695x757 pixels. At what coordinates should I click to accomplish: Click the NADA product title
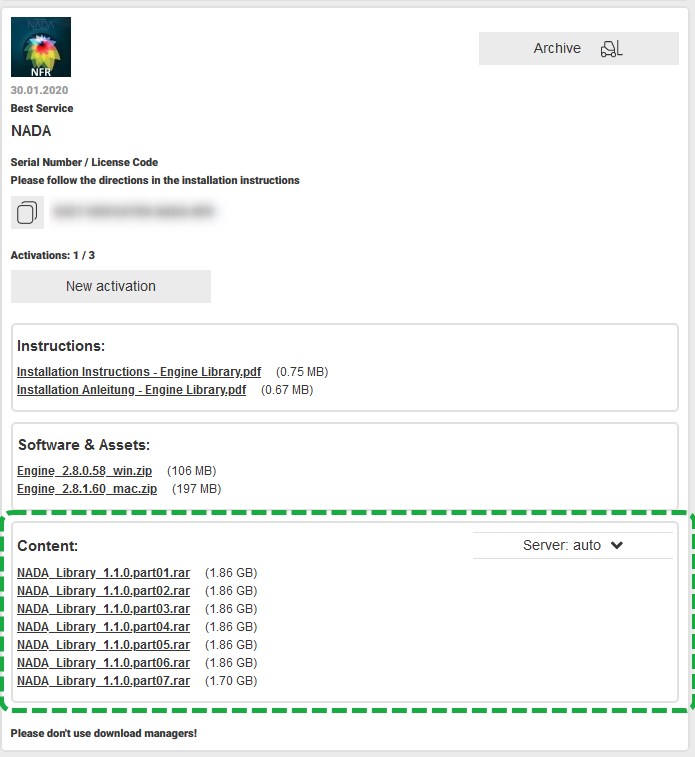[31, 131]
